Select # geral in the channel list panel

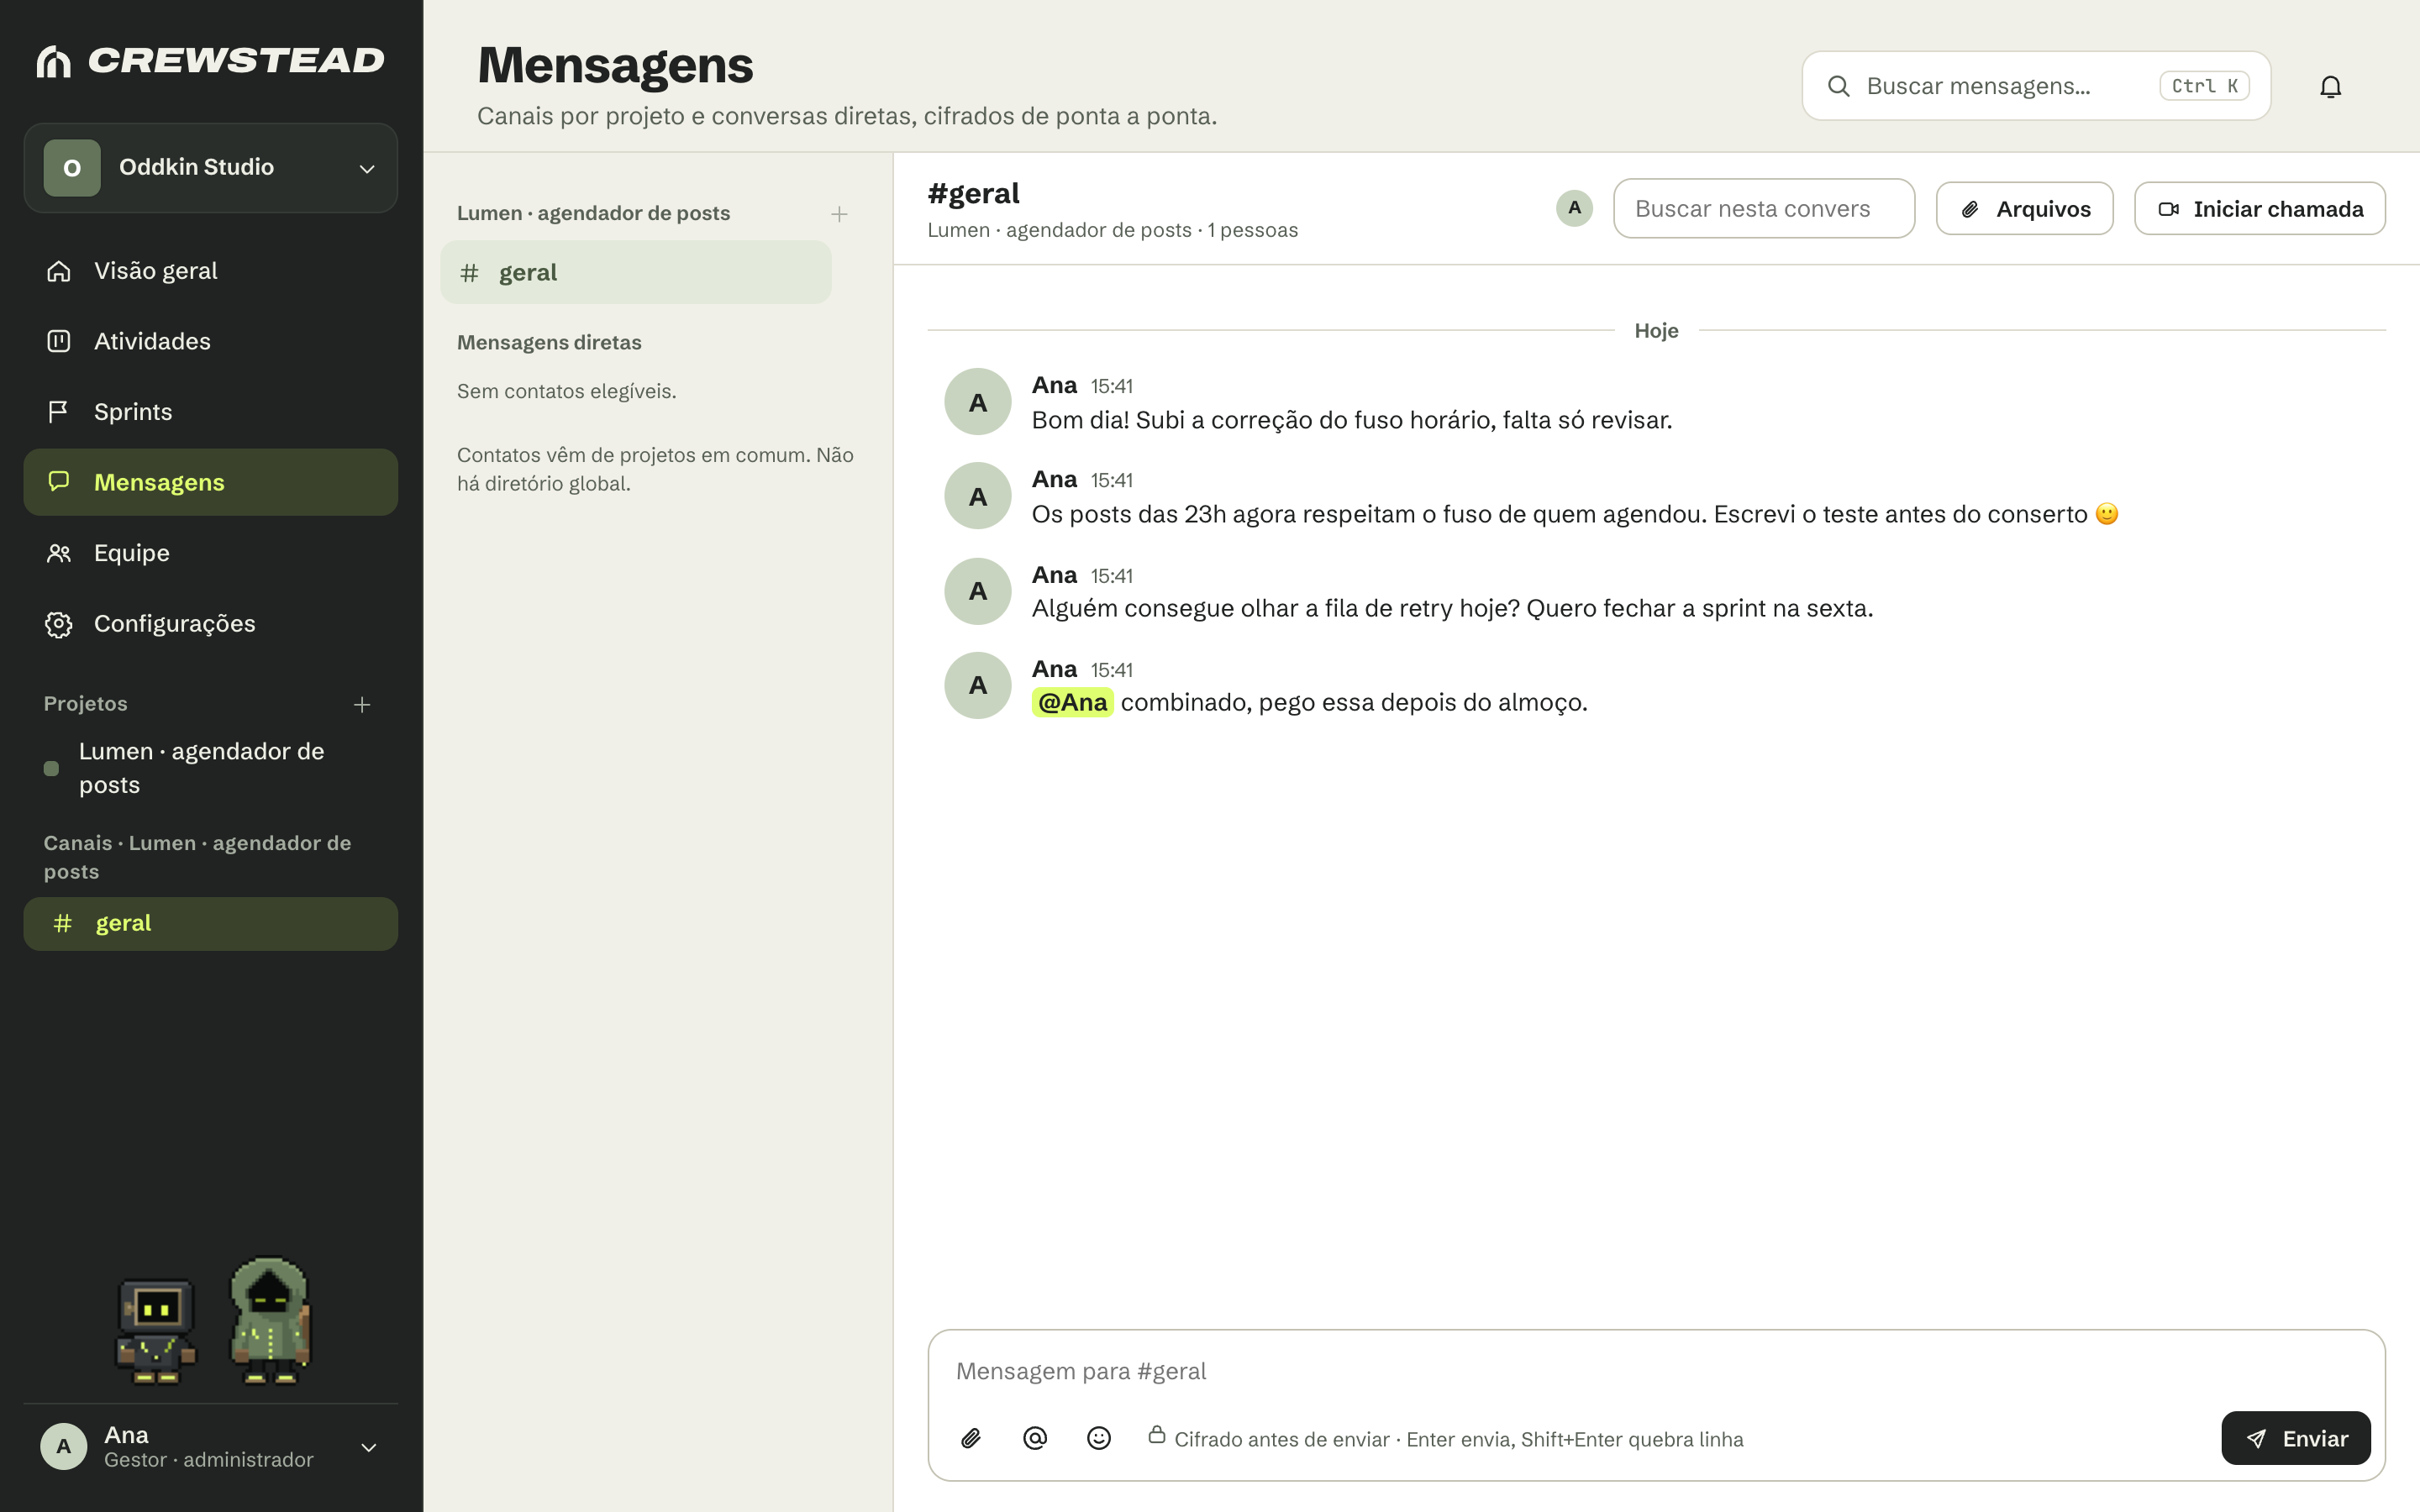click(x=636, y=272)
